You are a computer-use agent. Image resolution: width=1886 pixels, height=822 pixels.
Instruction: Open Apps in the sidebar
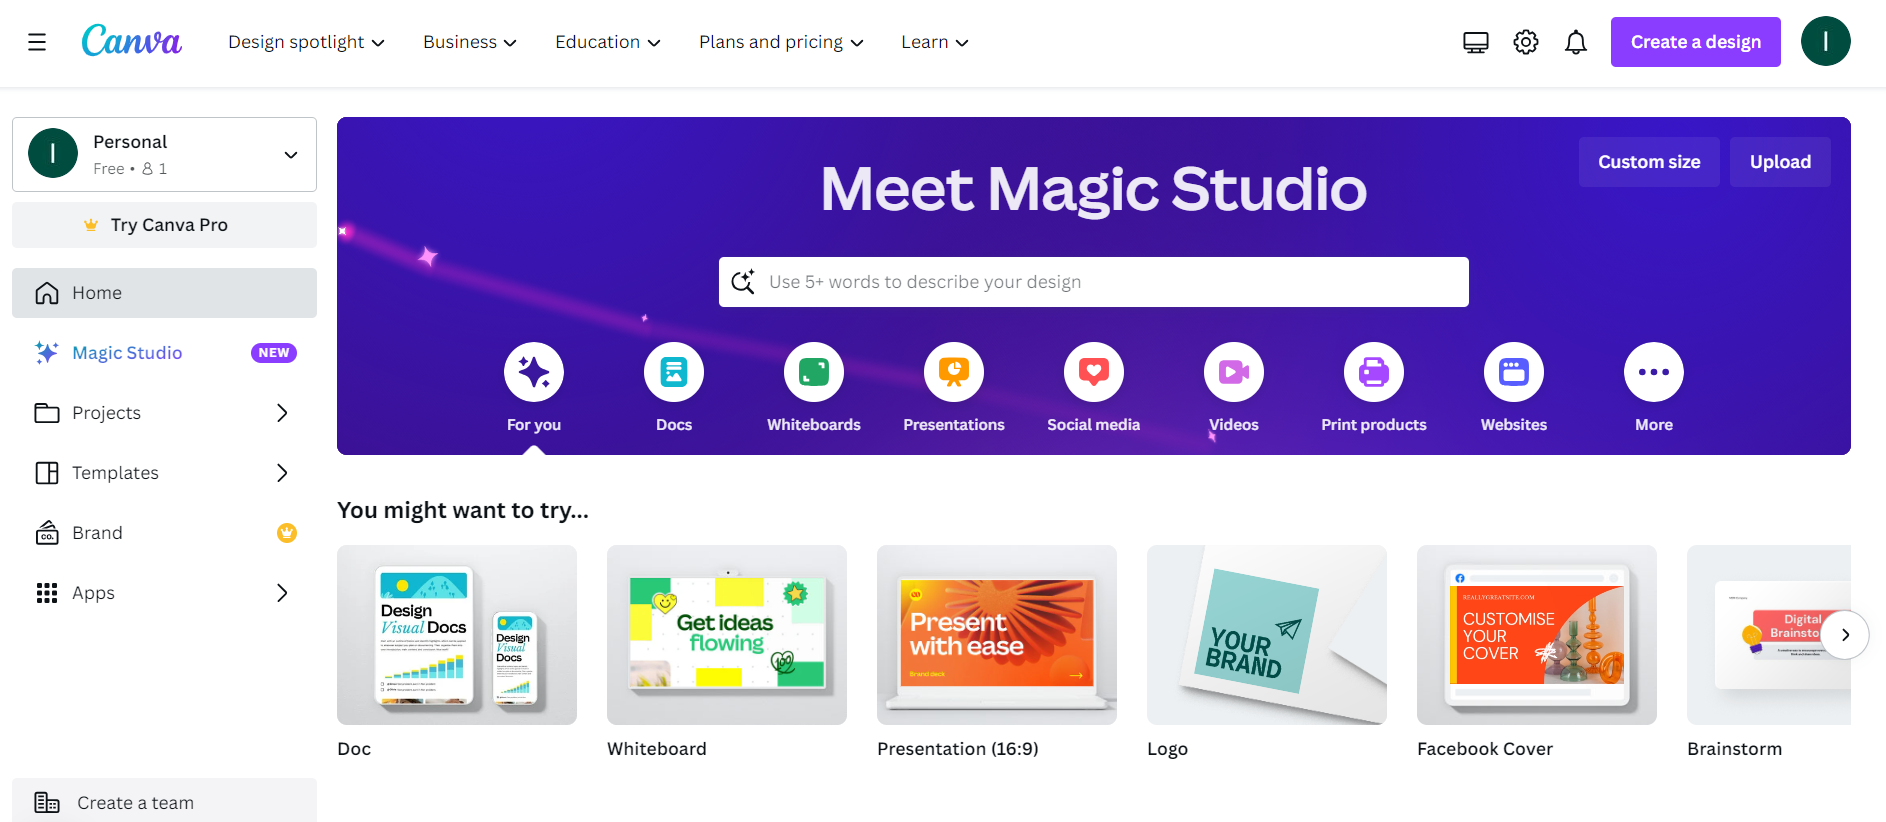coord(164,593)
